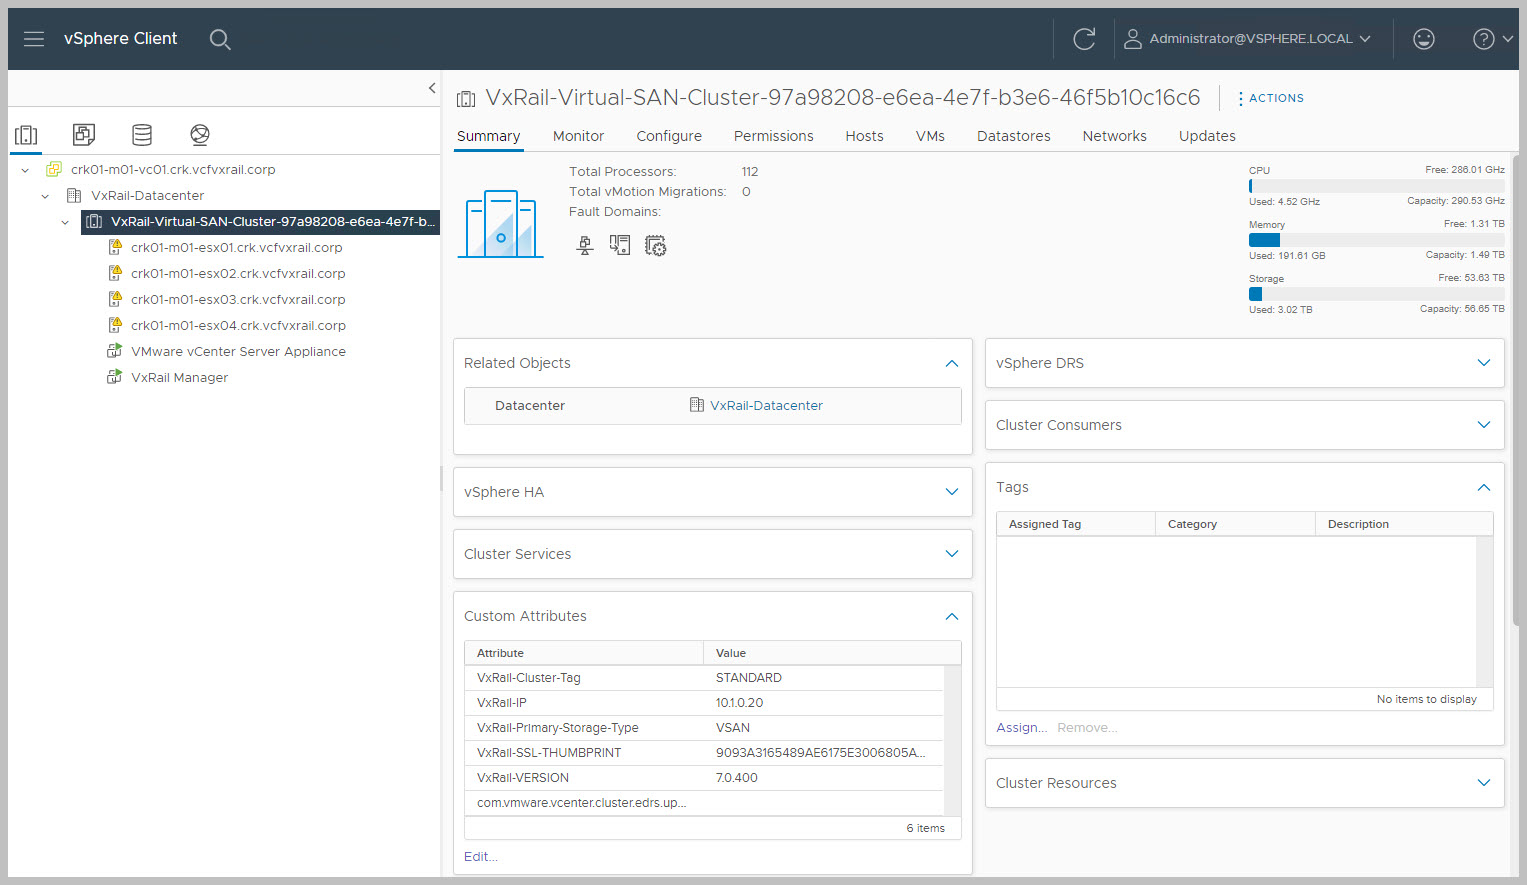The width and height of the screenshot is (1527, 885).
Task: Switch to Storage inventory view icon
Action: coord(142,134)
